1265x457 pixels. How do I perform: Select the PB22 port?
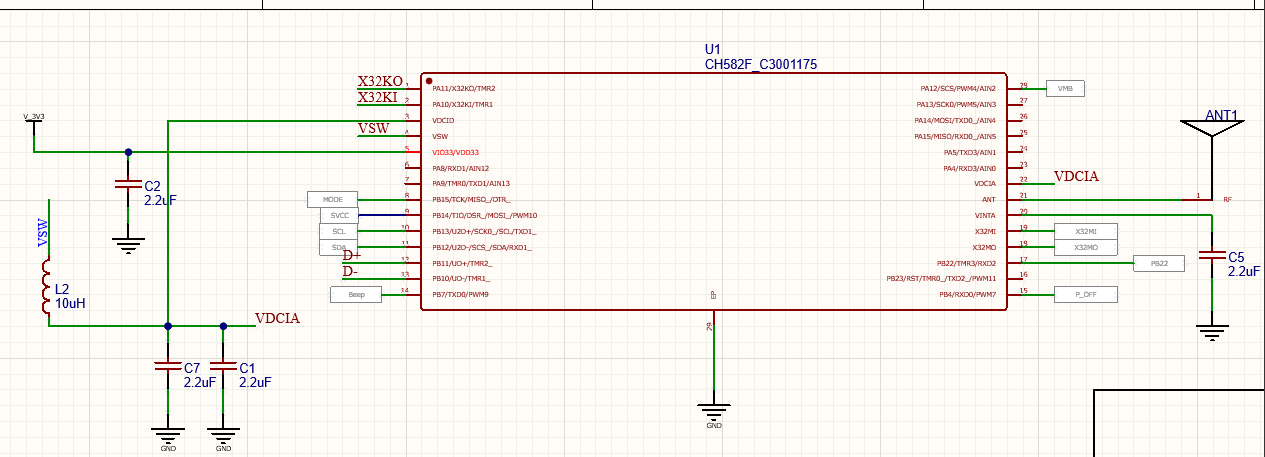click(x=1159, y=263)
